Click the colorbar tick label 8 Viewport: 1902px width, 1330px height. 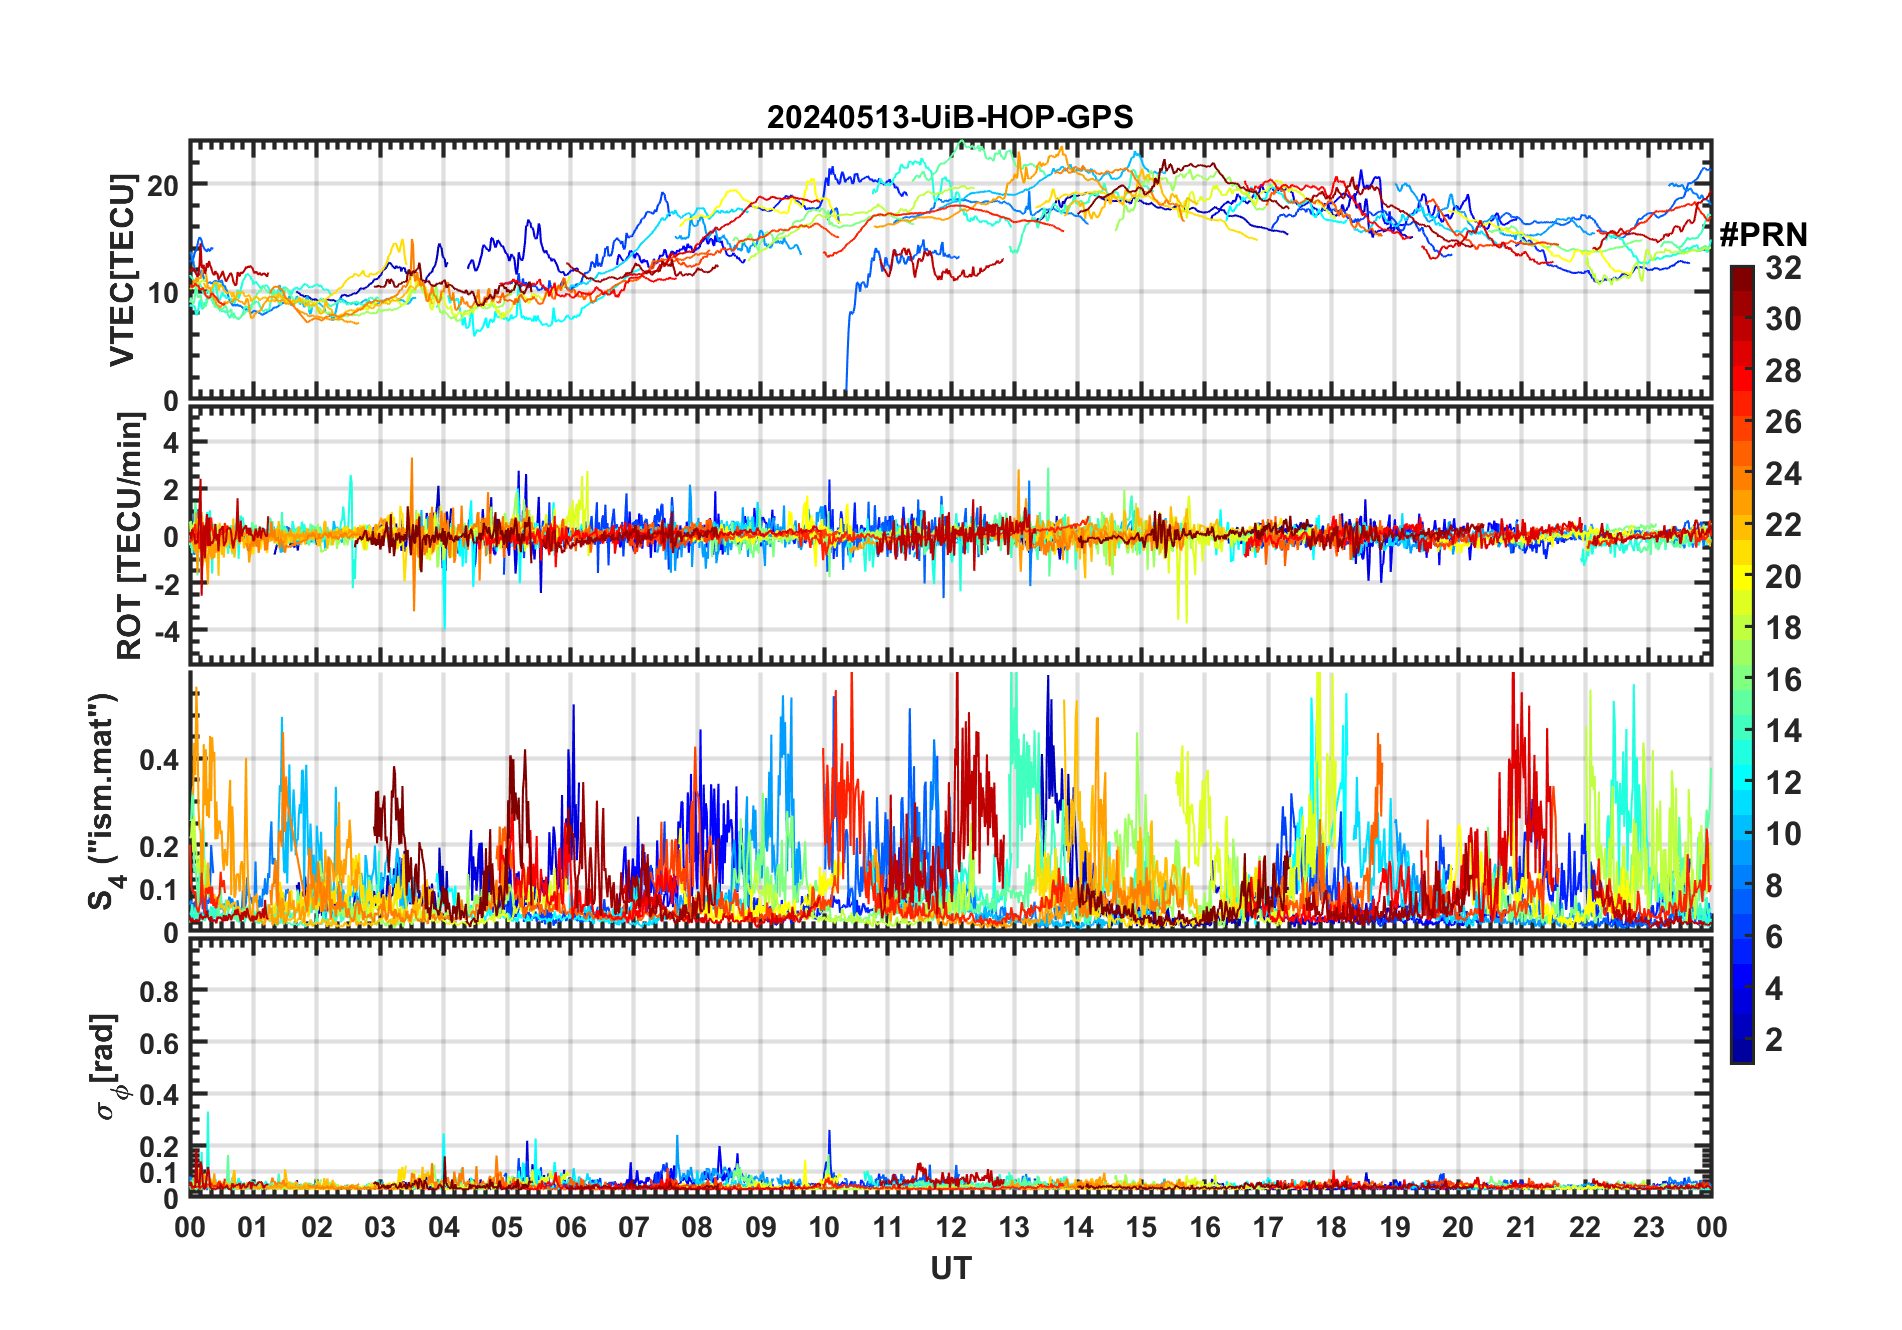point(1774,886)
